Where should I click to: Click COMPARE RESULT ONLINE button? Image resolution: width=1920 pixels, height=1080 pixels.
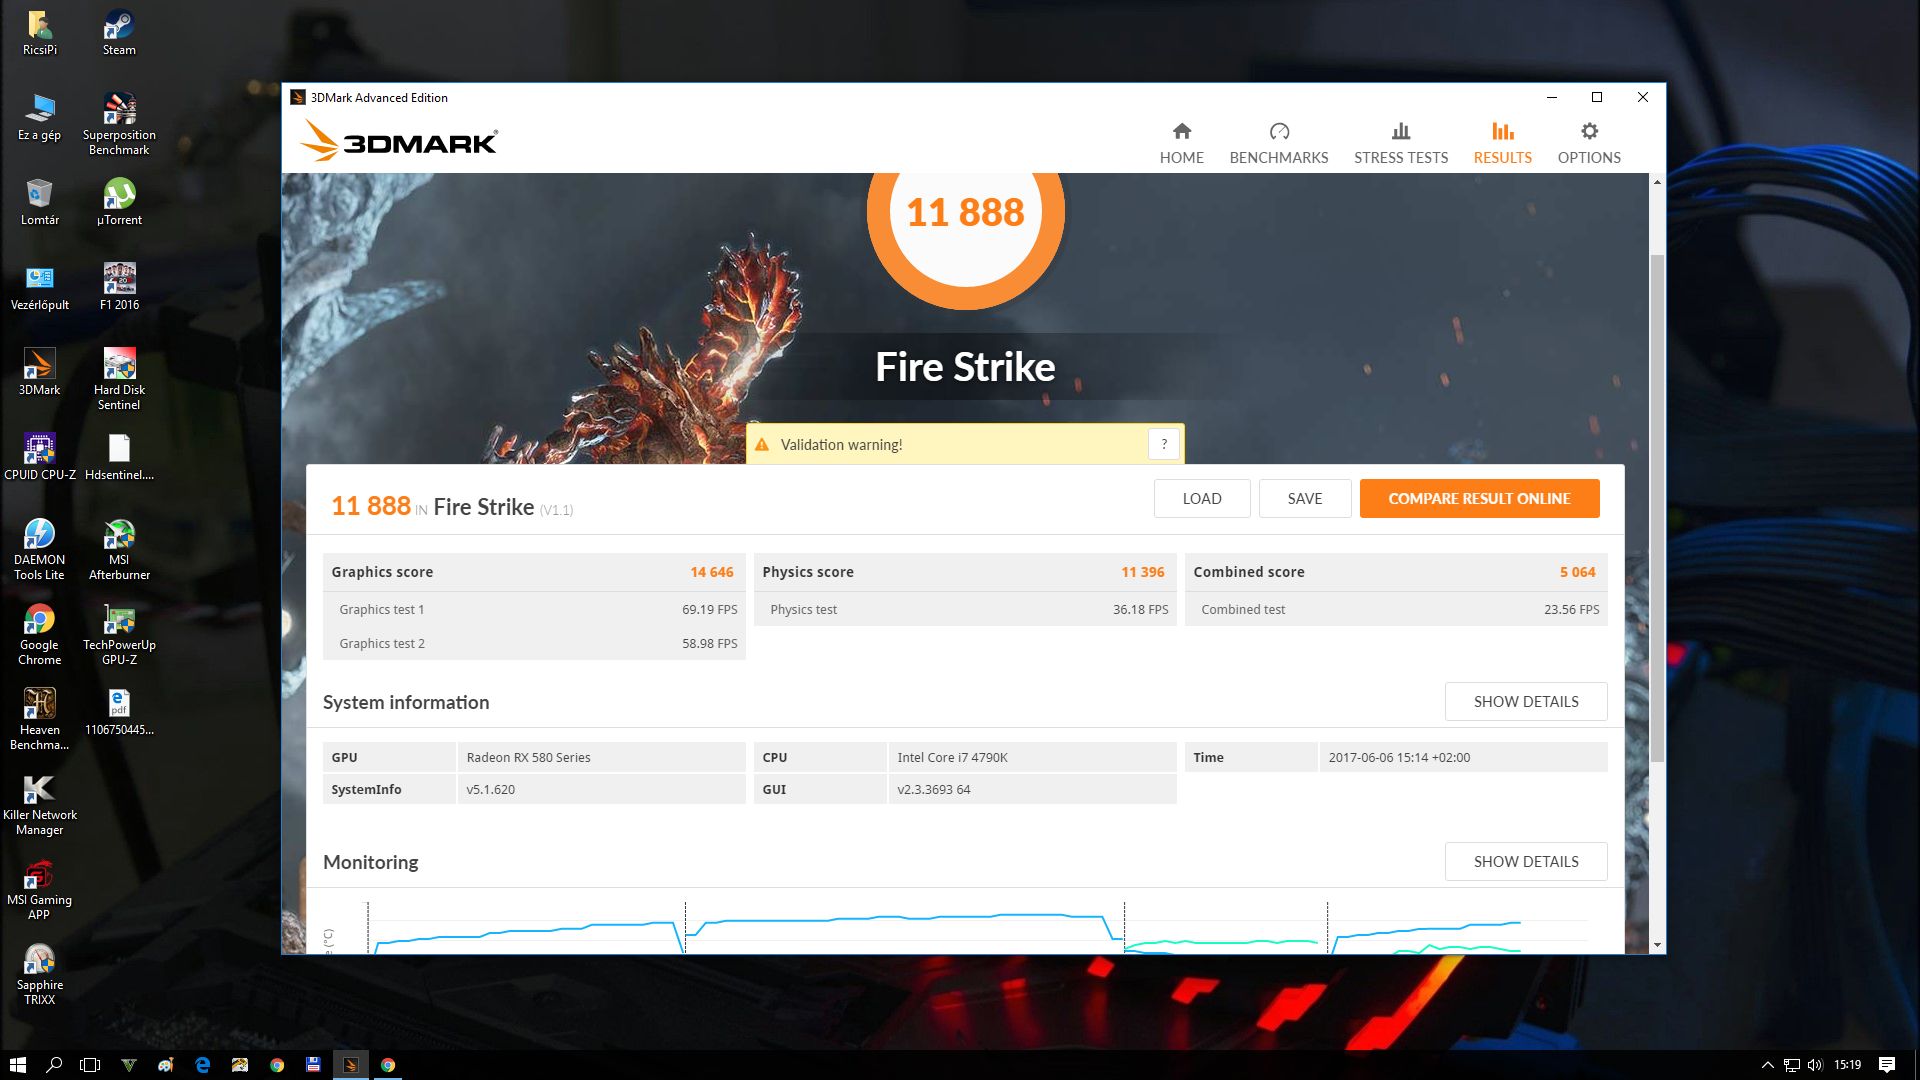tap(1479, 498)
